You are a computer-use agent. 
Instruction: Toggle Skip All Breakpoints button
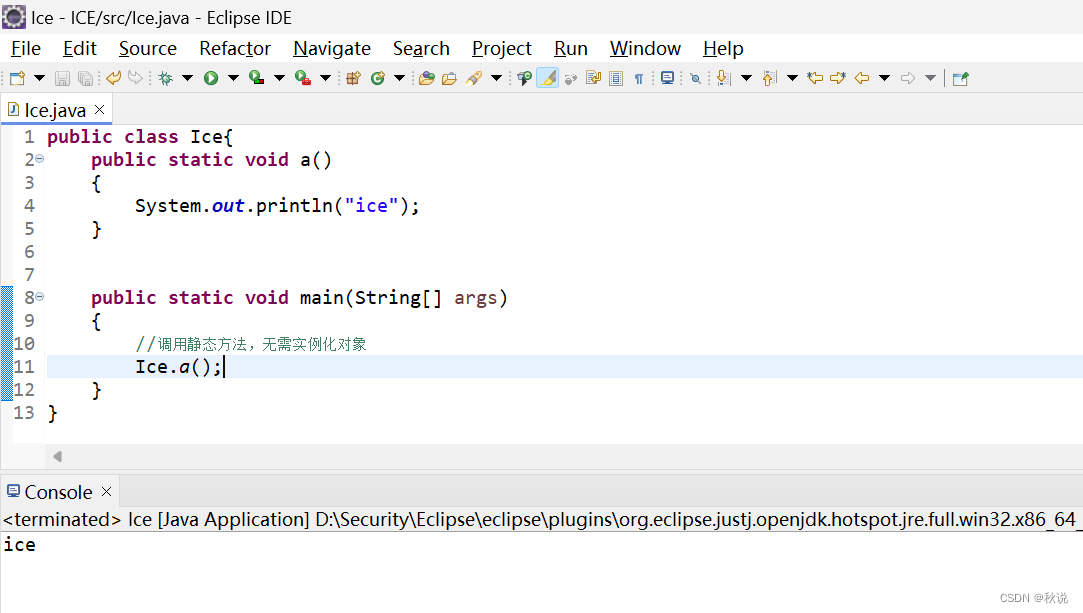click(x=696, y=79)
